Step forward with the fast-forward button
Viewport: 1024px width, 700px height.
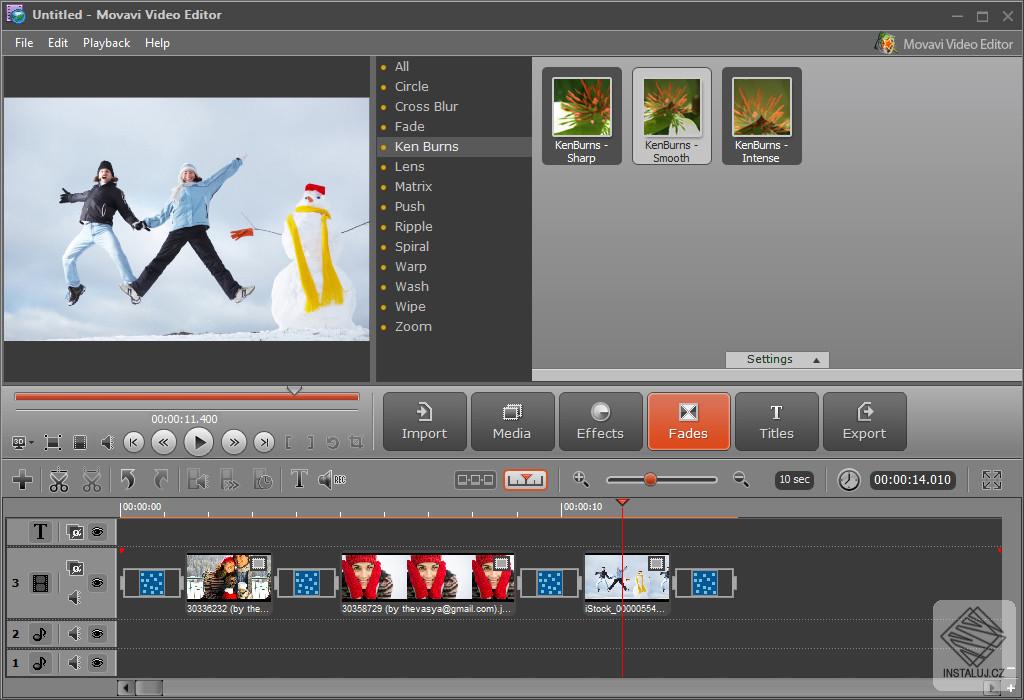(233, 443)
